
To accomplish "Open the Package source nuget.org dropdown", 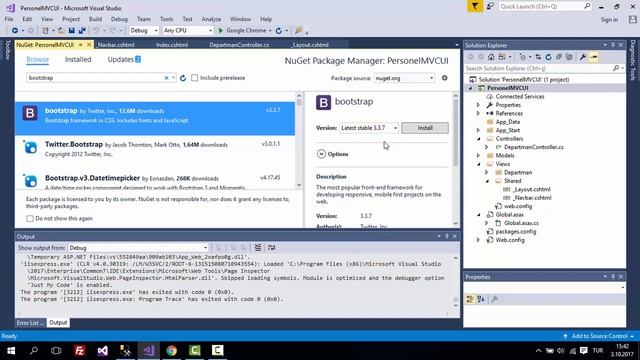I will [x=404, y=78].
